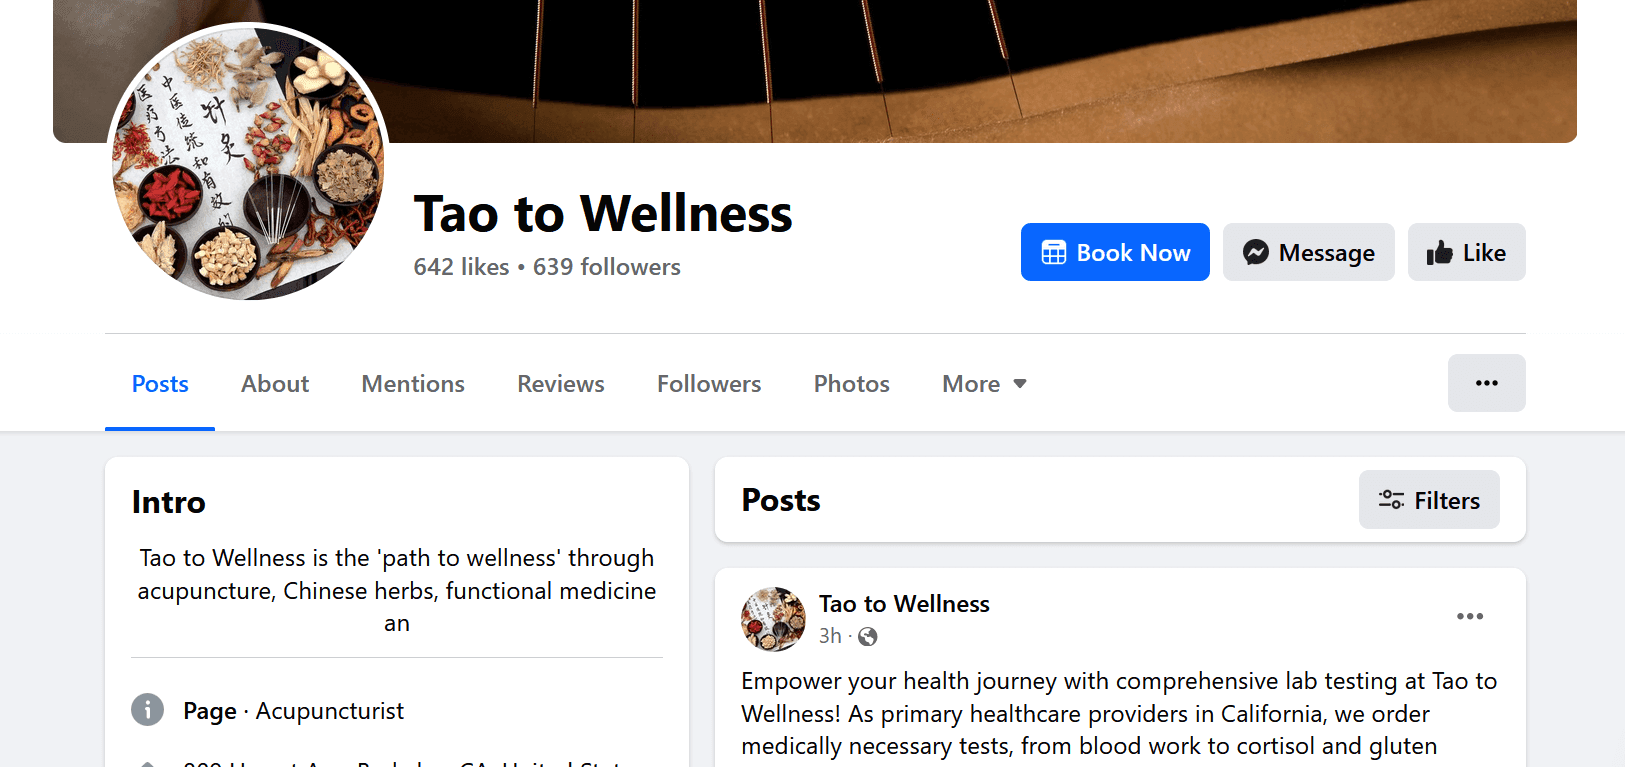Select the Reviews tab
Image resolution: width=1625 pixels, height=767 pixels.
[561, 384]
